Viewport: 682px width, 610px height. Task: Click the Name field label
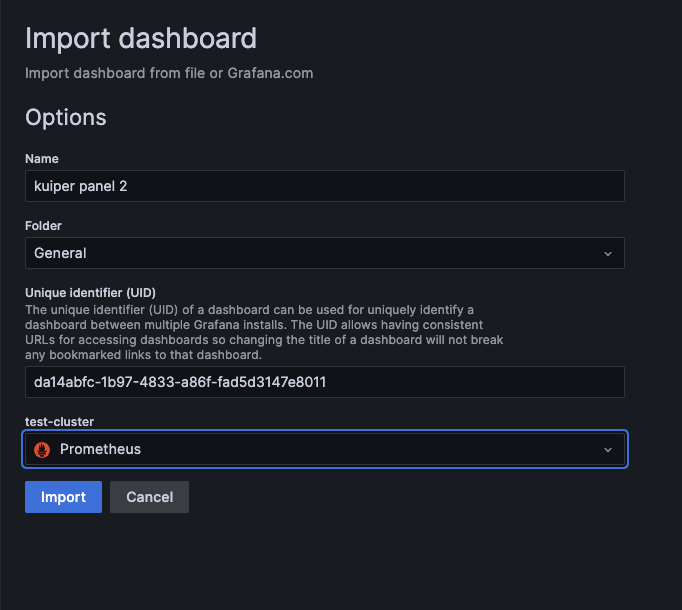(x=42, y=158)
